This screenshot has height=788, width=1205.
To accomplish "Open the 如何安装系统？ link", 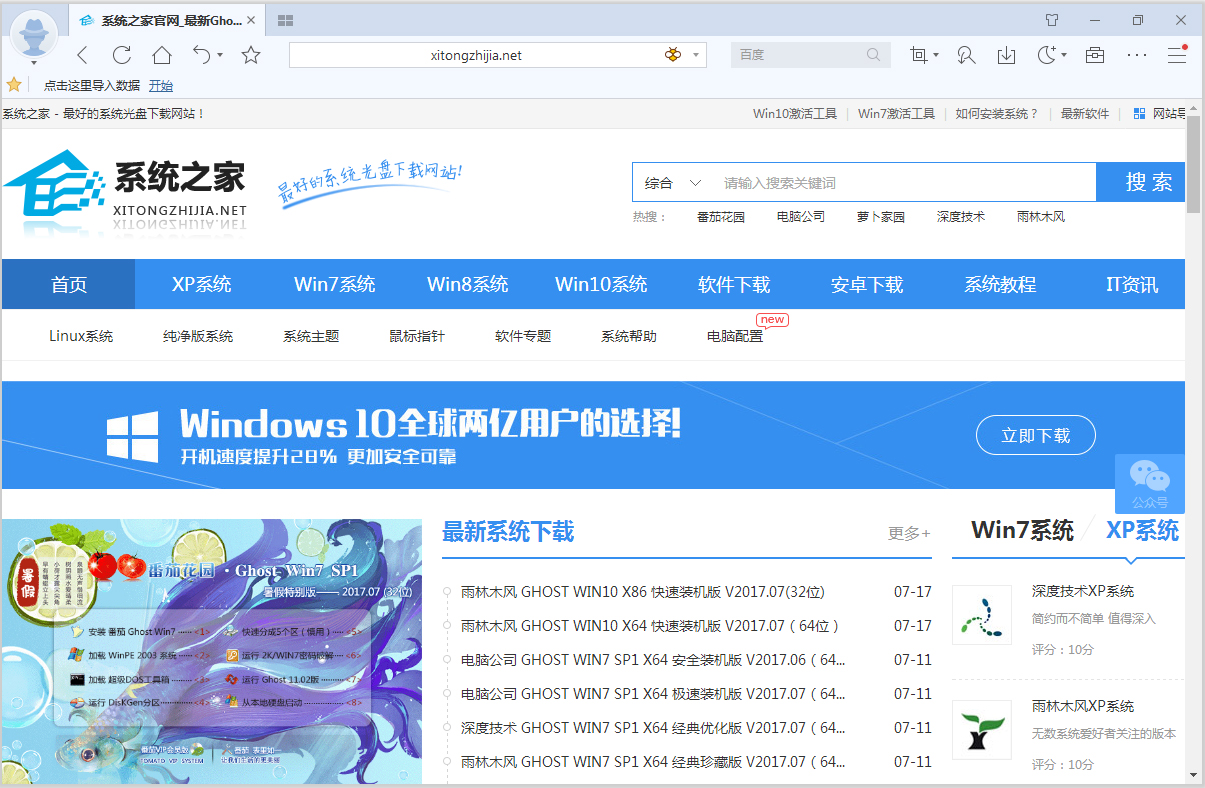I will [997, 114].
